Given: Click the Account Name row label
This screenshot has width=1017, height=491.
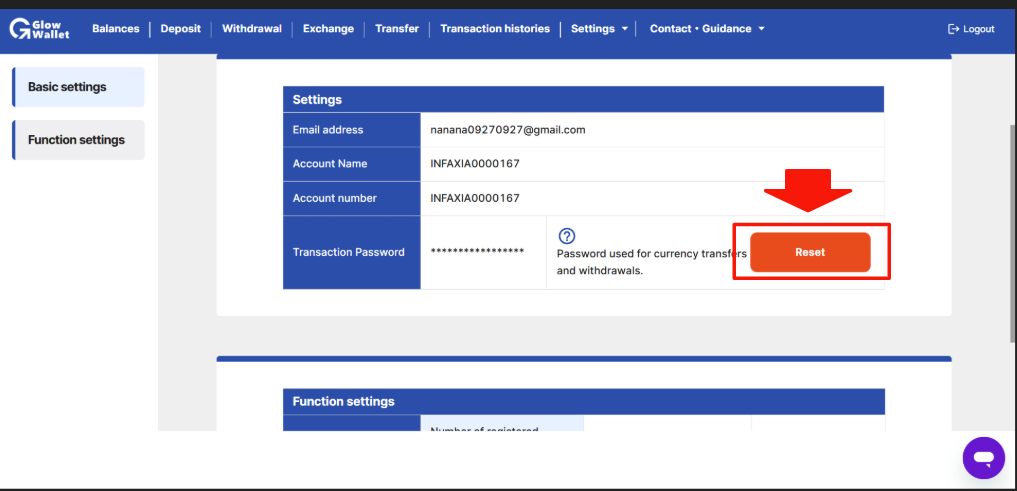Looking at the screenshot, I should click(352, 163).
